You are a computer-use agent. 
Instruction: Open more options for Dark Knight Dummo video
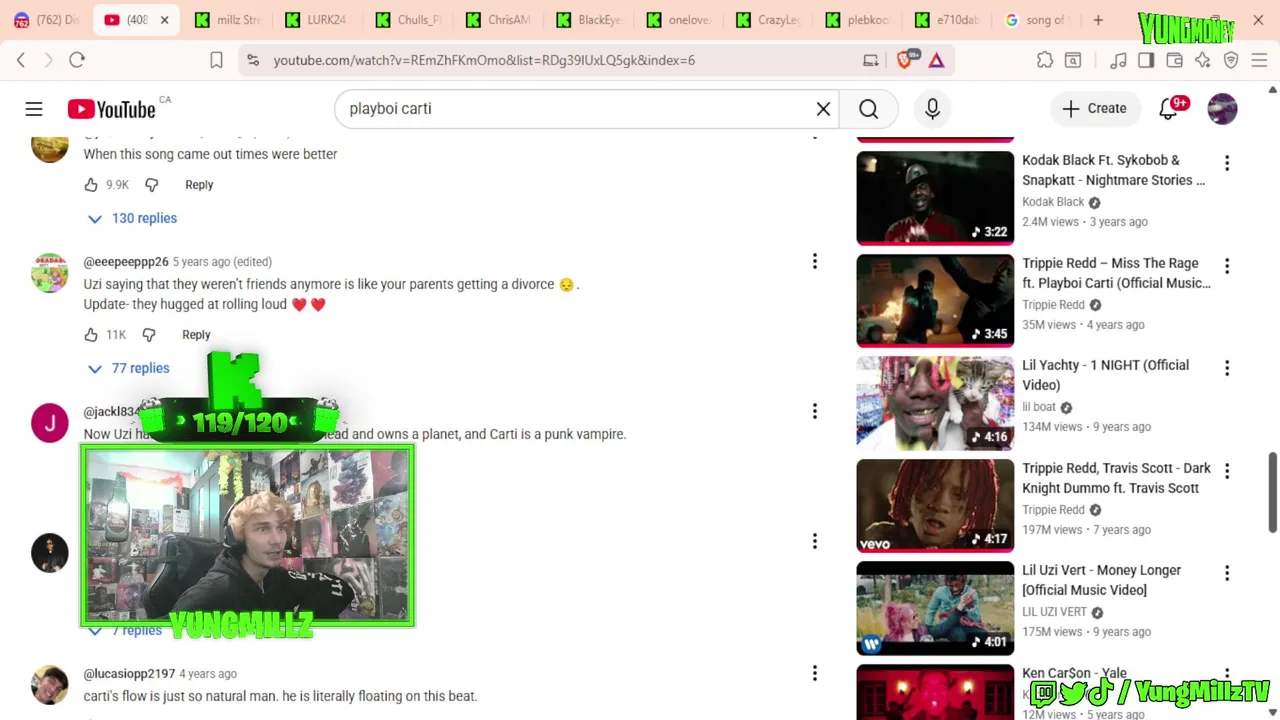click(x=1227, y=471)
